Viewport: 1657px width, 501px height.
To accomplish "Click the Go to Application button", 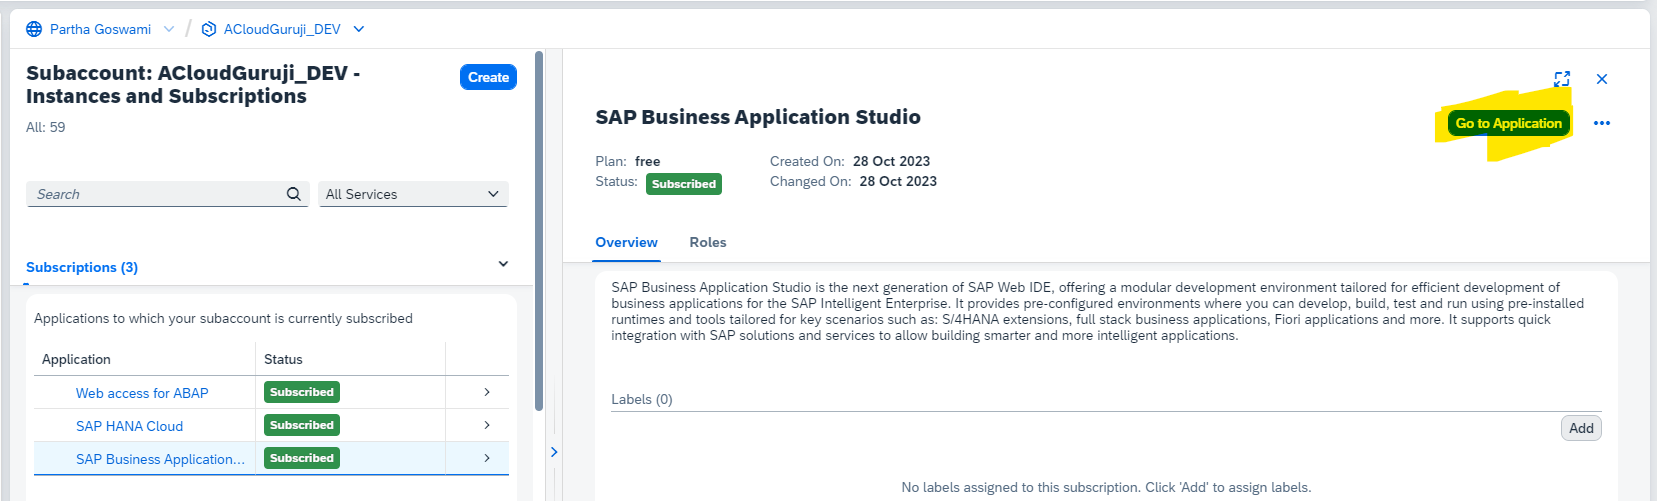I will 1508,123.
